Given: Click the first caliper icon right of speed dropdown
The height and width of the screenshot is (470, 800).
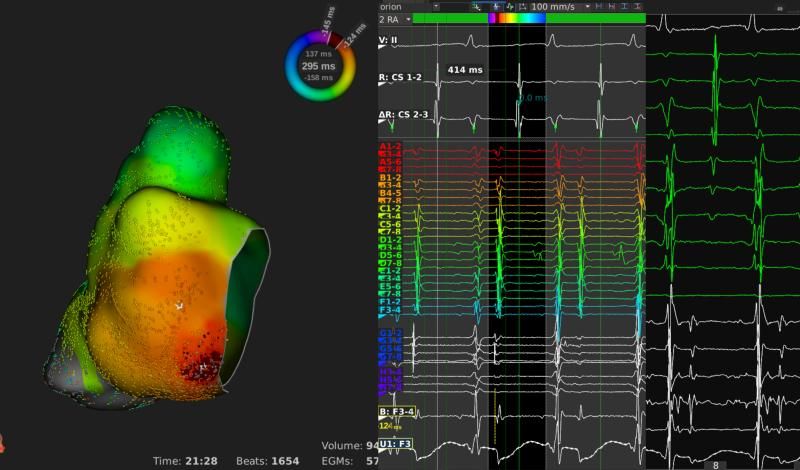Looking at the screenshot, I should click(x=598, y=6).
